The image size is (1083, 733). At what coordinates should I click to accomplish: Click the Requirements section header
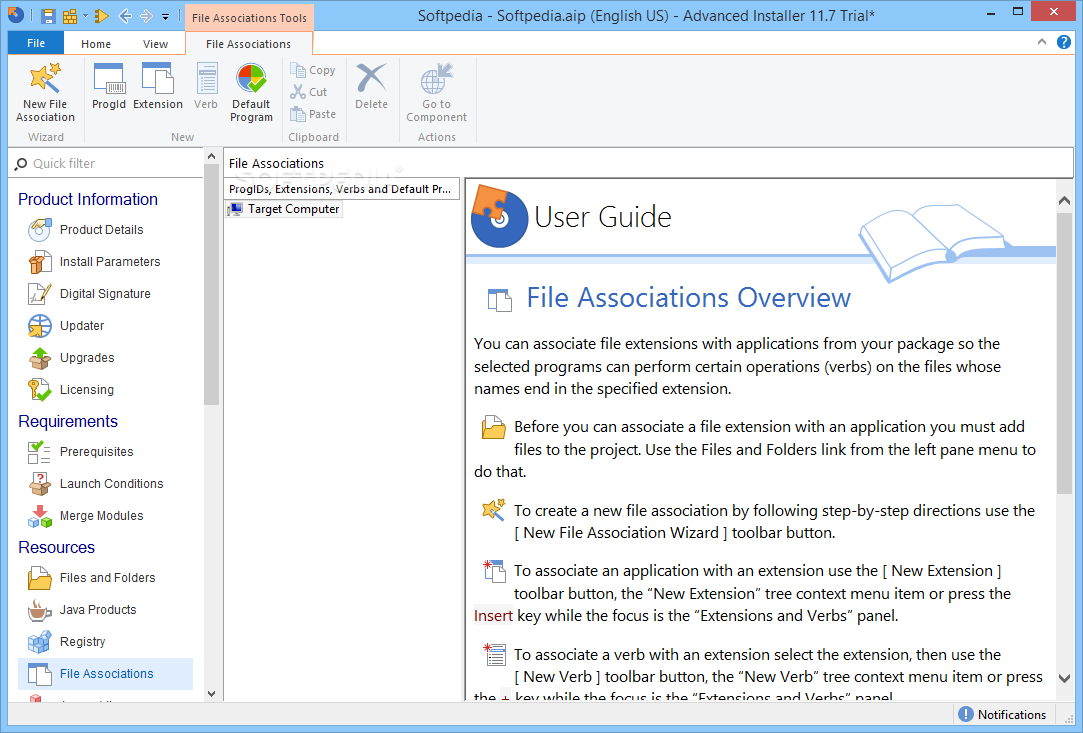[68, 421]
